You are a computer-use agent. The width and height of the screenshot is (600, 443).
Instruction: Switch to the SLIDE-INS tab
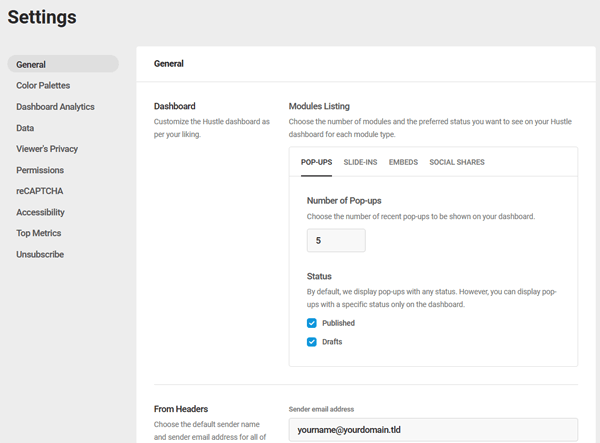360,162
